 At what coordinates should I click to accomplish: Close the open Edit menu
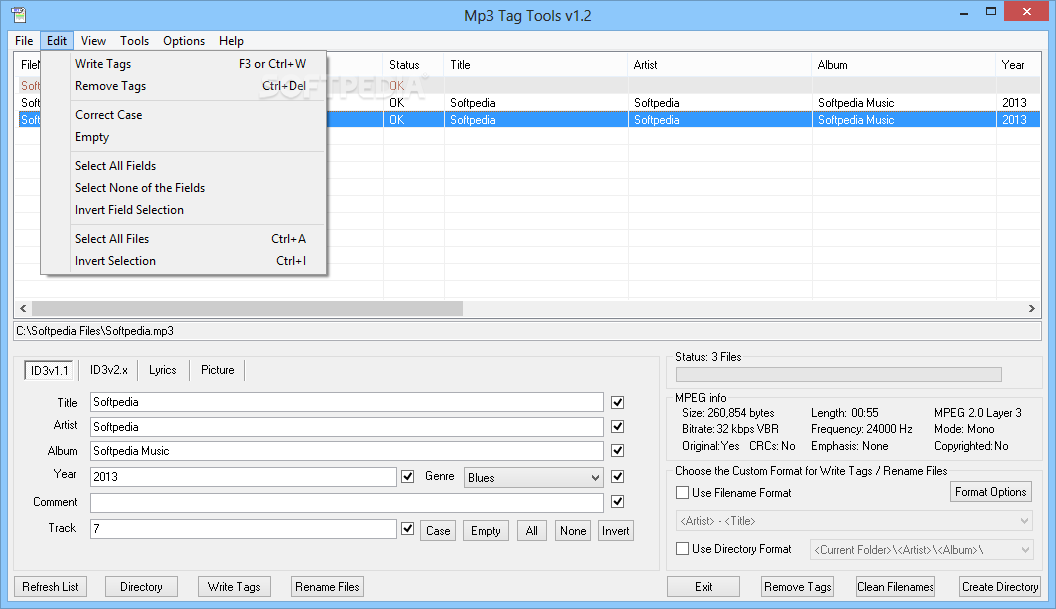[x=57, y=41]
